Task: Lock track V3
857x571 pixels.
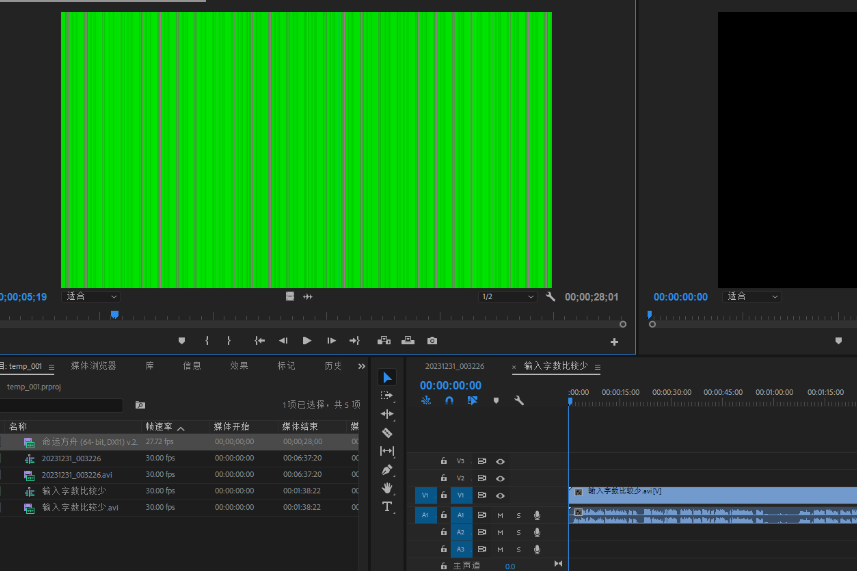Action: coord(444,461)
